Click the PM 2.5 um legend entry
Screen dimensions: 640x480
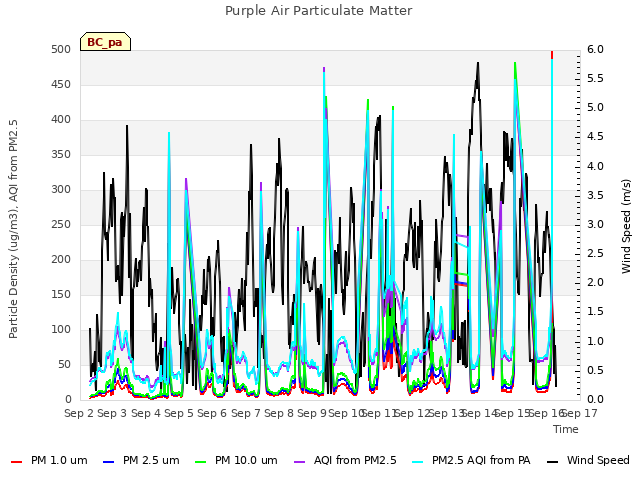click(141, 460)
